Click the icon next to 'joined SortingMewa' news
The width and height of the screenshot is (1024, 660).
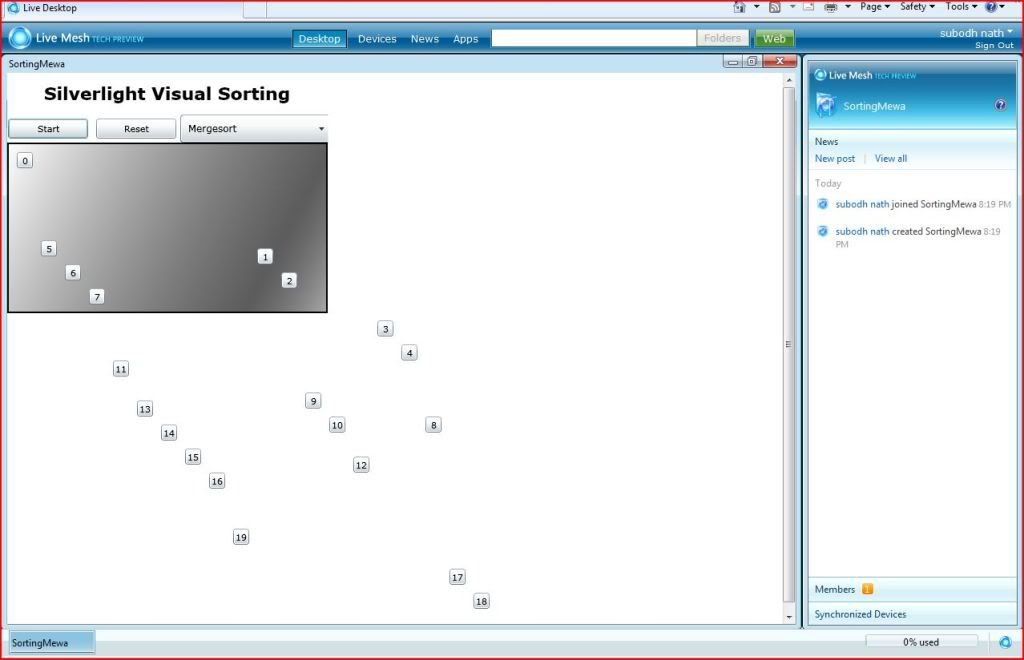(823, 204)
